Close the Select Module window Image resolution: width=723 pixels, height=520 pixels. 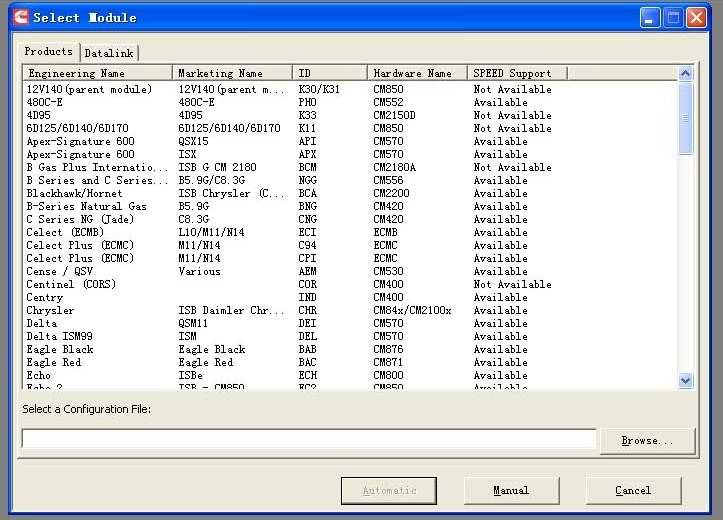coord(697,18)
